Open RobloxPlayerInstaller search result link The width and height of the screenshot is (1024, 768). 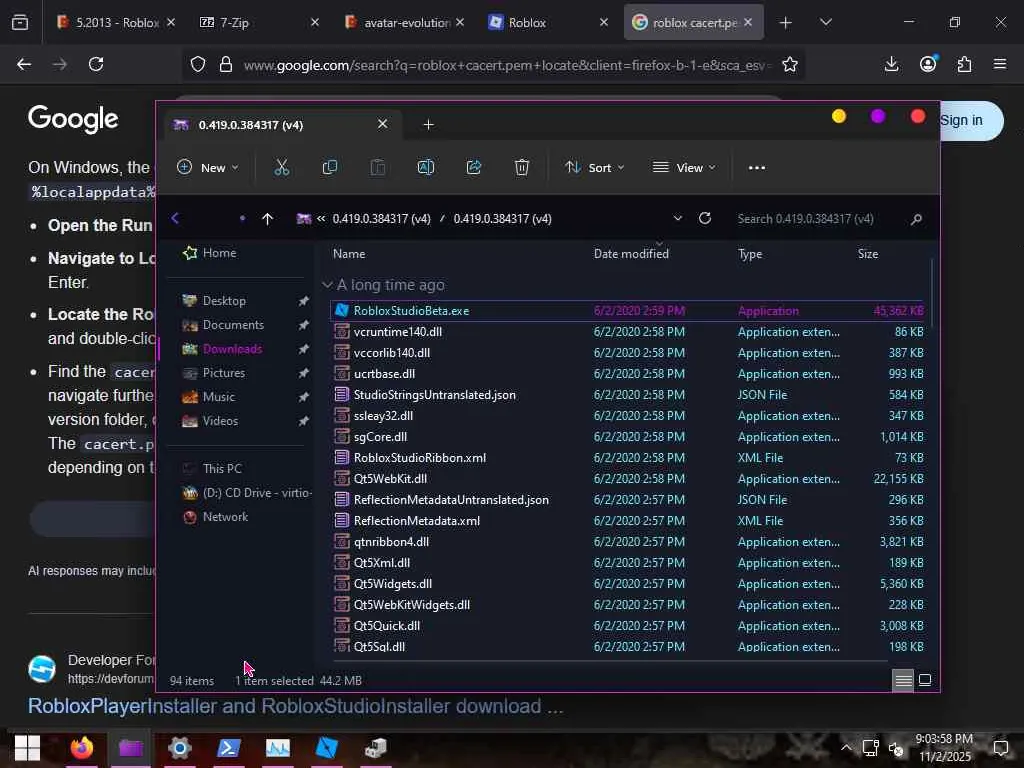click(x=295, y=706)
